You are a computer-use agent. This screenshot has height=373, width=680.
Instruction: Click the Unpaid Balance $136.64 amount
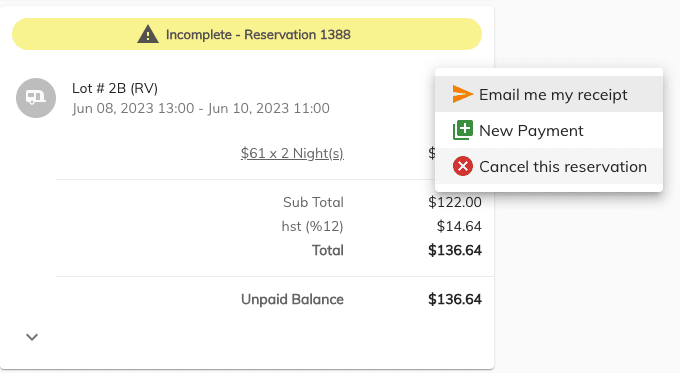(454, 299)
